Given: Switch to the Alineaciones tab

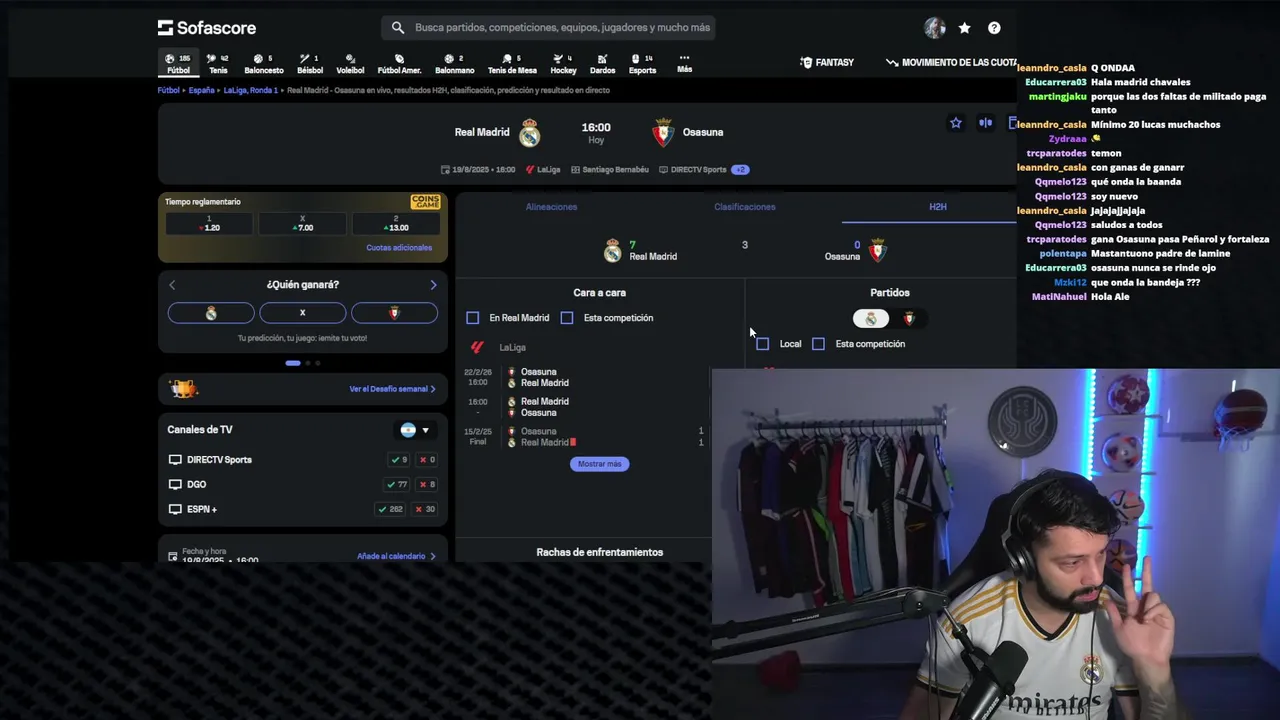Looking at the screenshot, I should 551,207.
